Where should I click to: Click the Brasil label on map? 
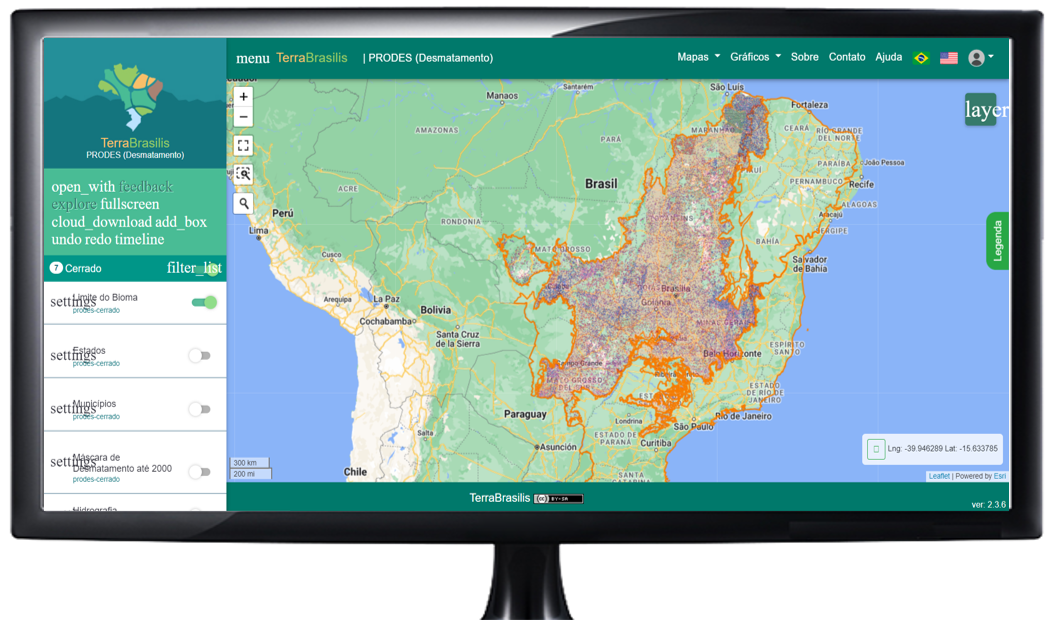coord(601,184)
